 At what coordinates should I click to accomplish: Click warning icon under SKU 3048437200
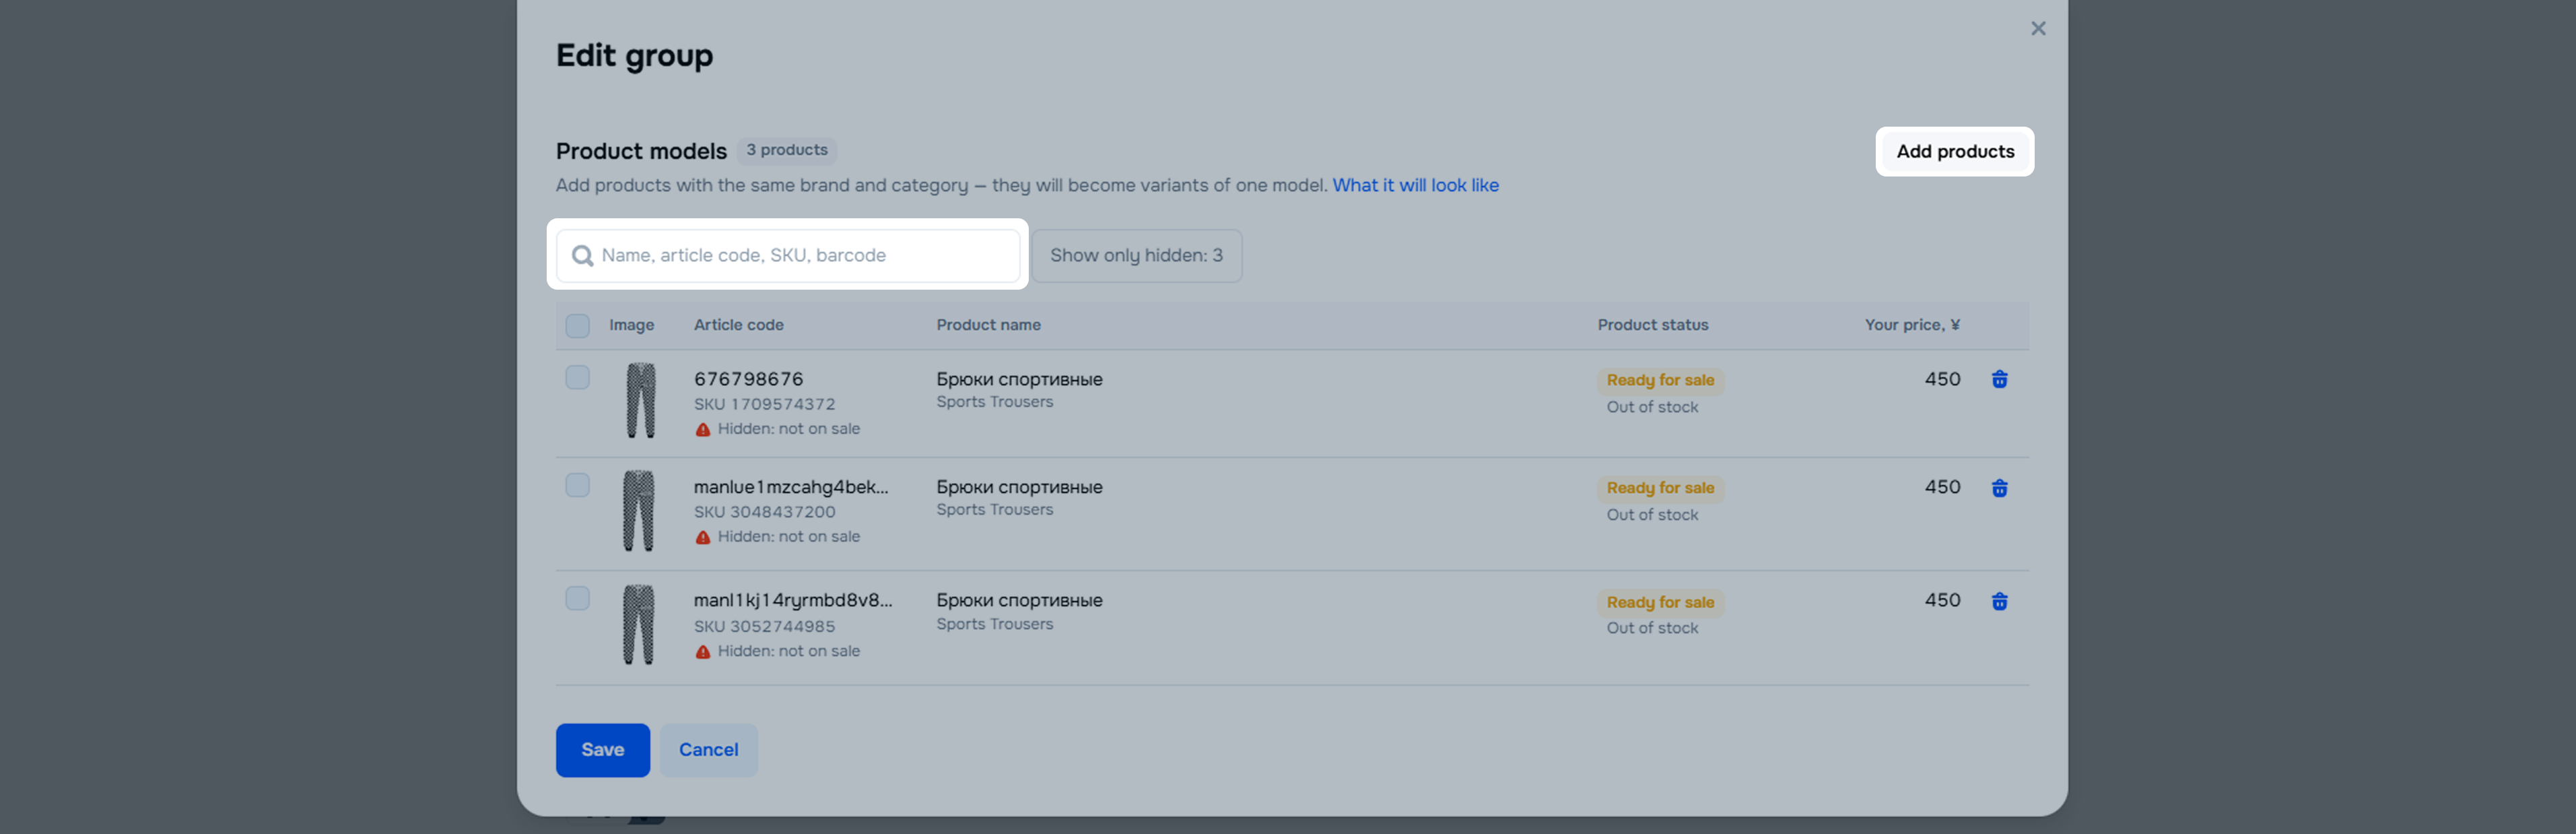pyautogui.click(x=703, y=538)
